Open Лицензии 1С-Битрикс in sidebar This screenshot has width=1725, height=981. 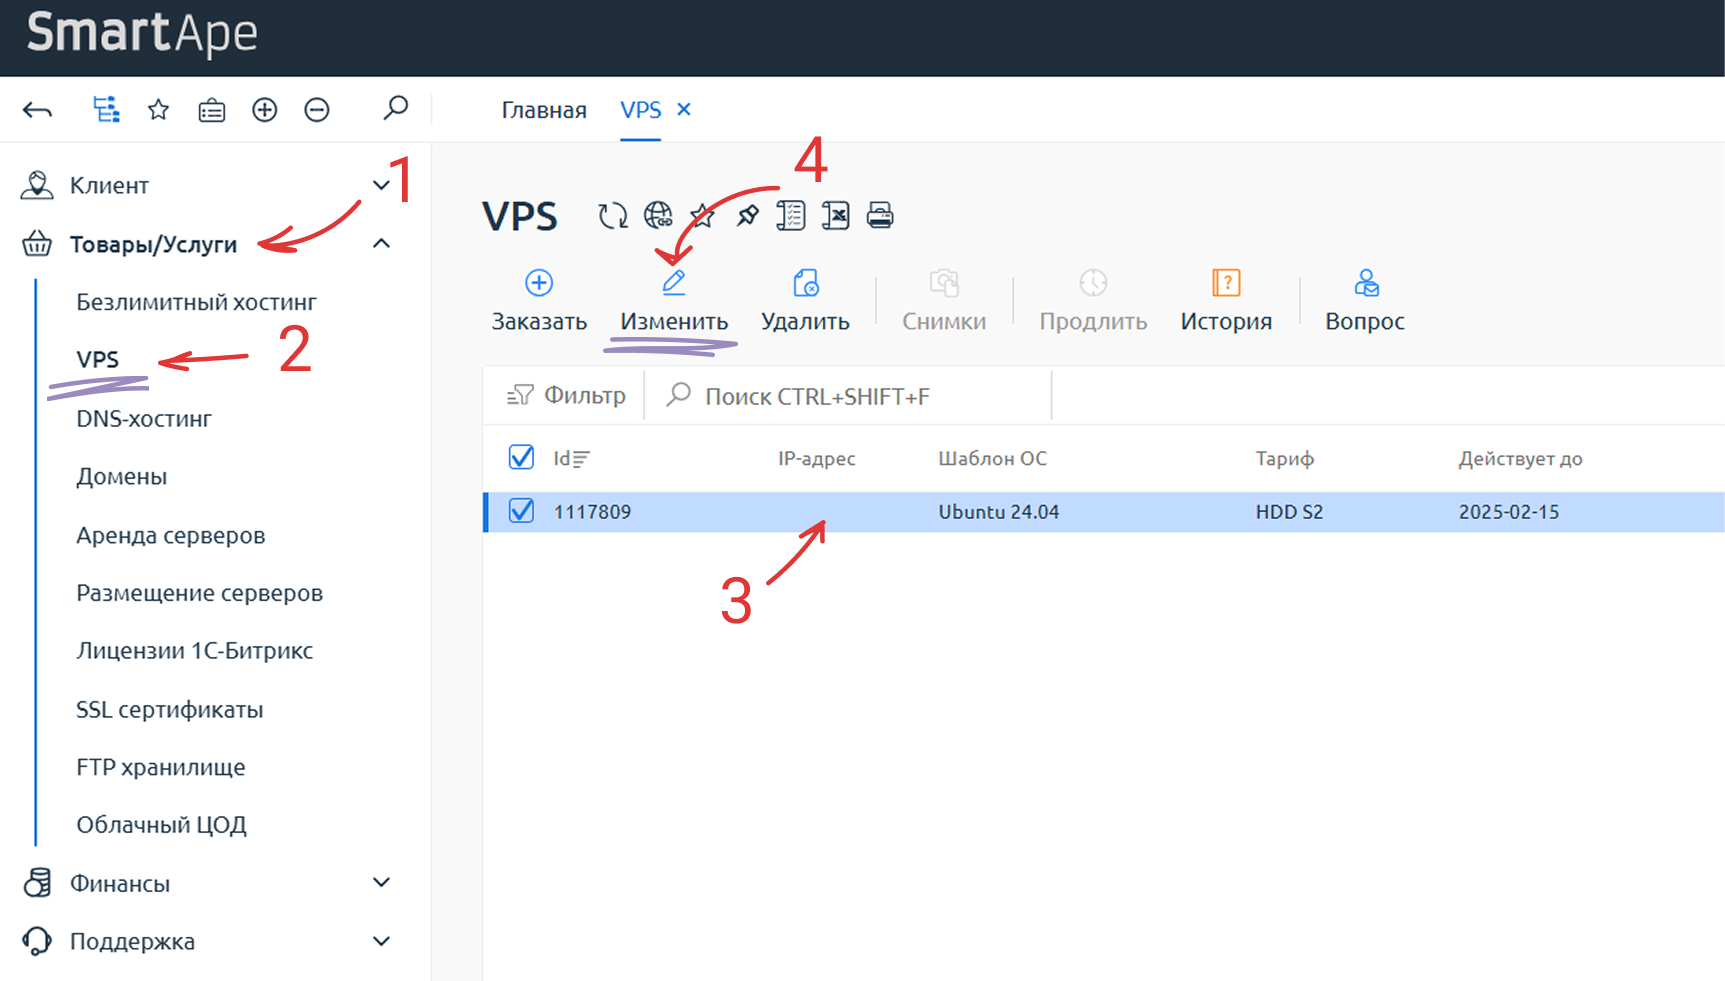pos(195,651)
